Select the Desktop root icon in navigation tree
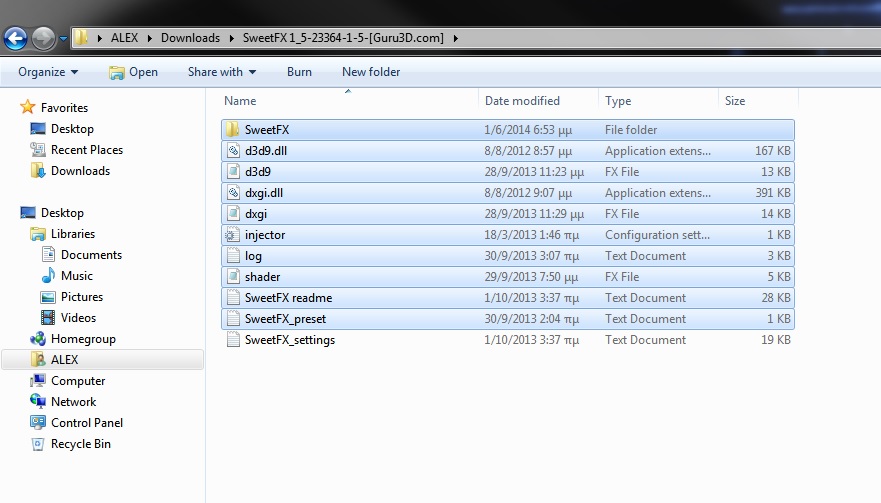 [x=28, y=212]
